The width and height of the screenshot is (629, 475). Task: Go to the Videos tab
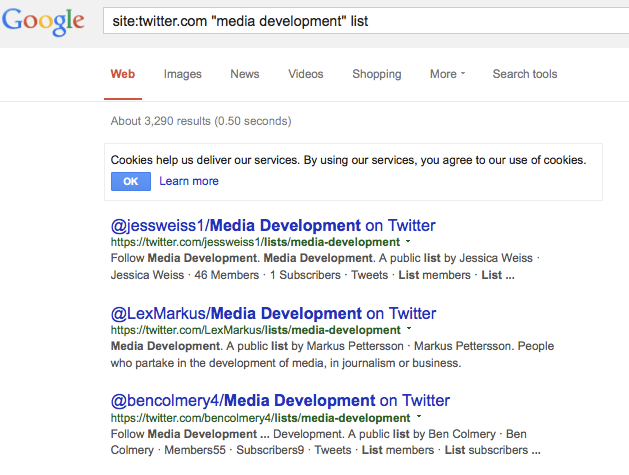click(x=306, y=74)
